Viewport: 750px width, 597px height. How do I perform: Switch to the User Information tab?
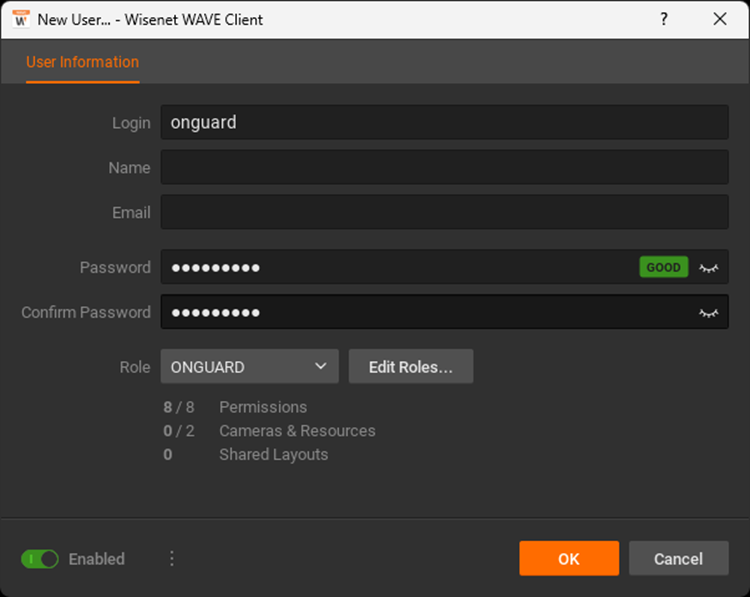[82, 62]
